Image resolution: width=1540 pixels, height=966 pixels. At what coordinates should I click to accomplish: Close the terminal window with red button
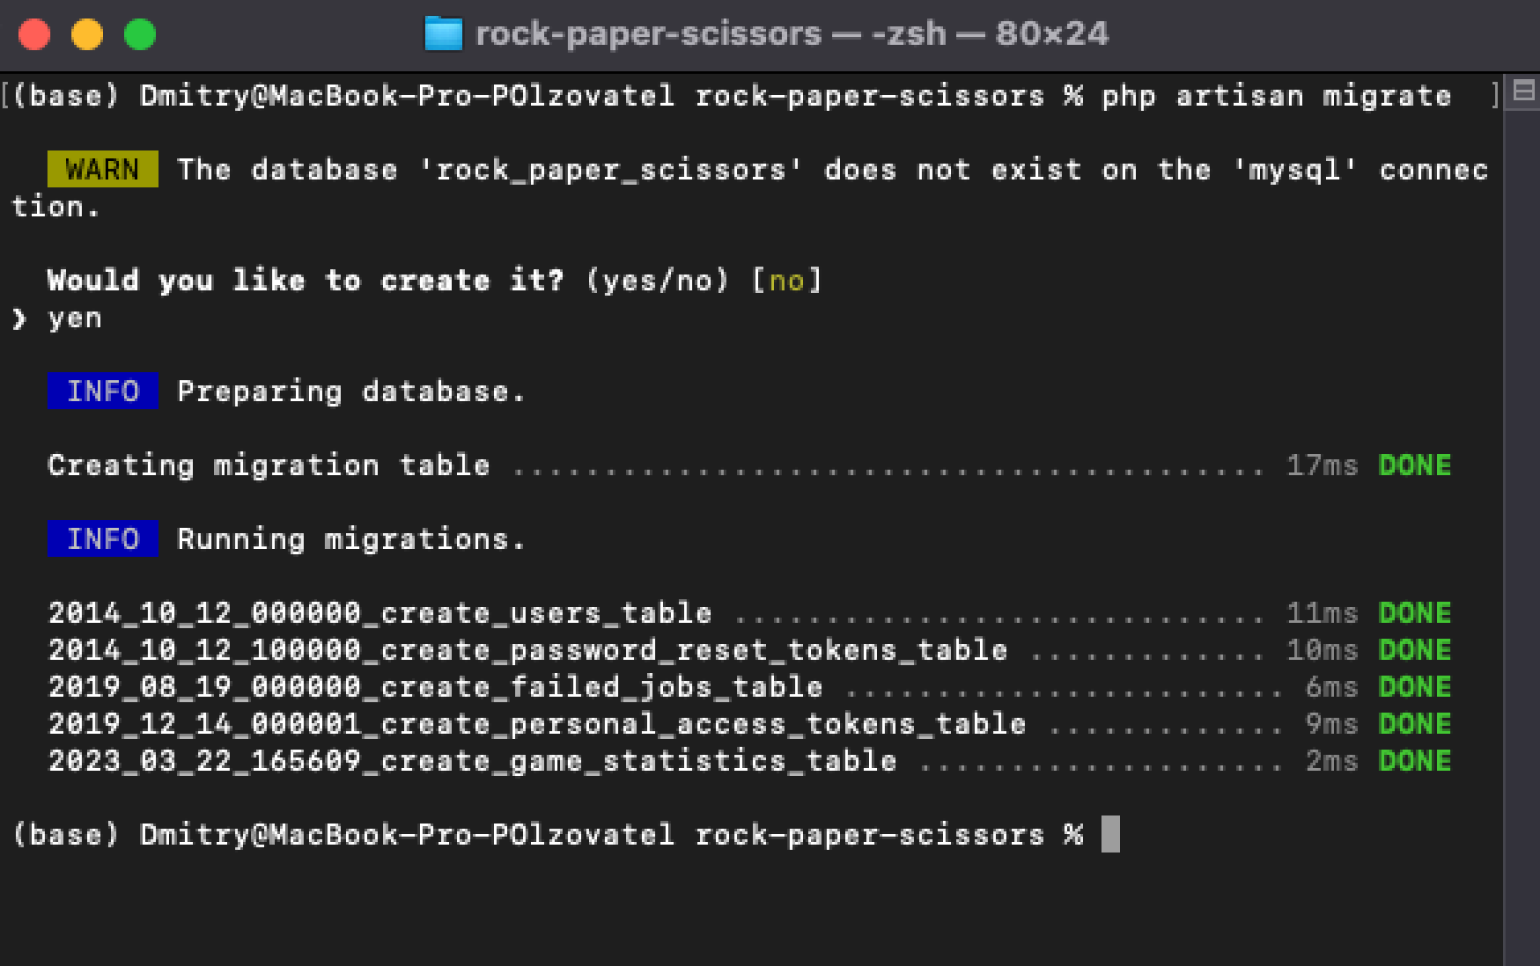(34, 35)
